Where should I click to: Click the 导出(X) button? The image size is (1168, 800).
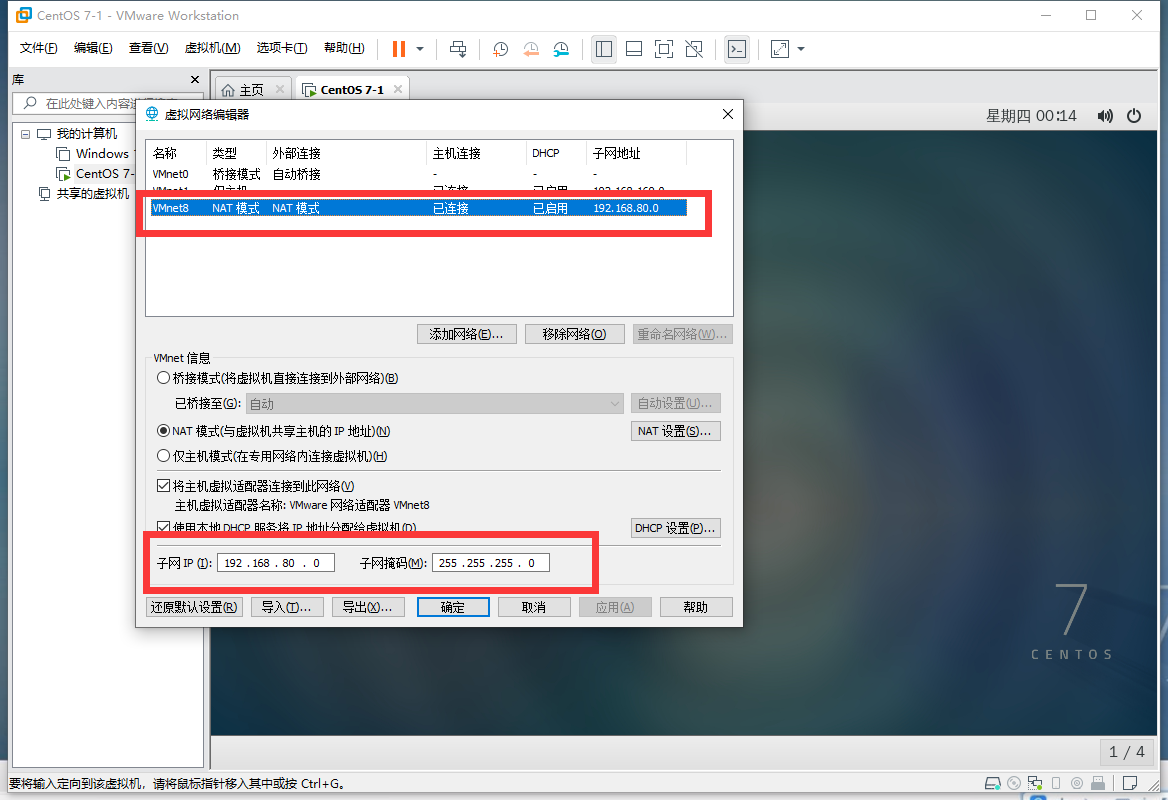[x=368, y=607]
